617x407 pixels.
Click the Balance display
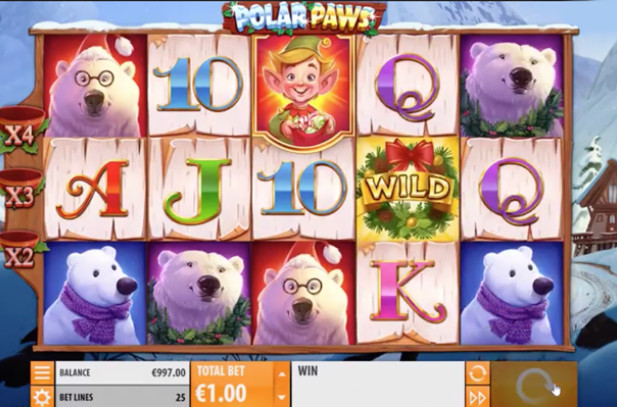(x=122, y=372)
